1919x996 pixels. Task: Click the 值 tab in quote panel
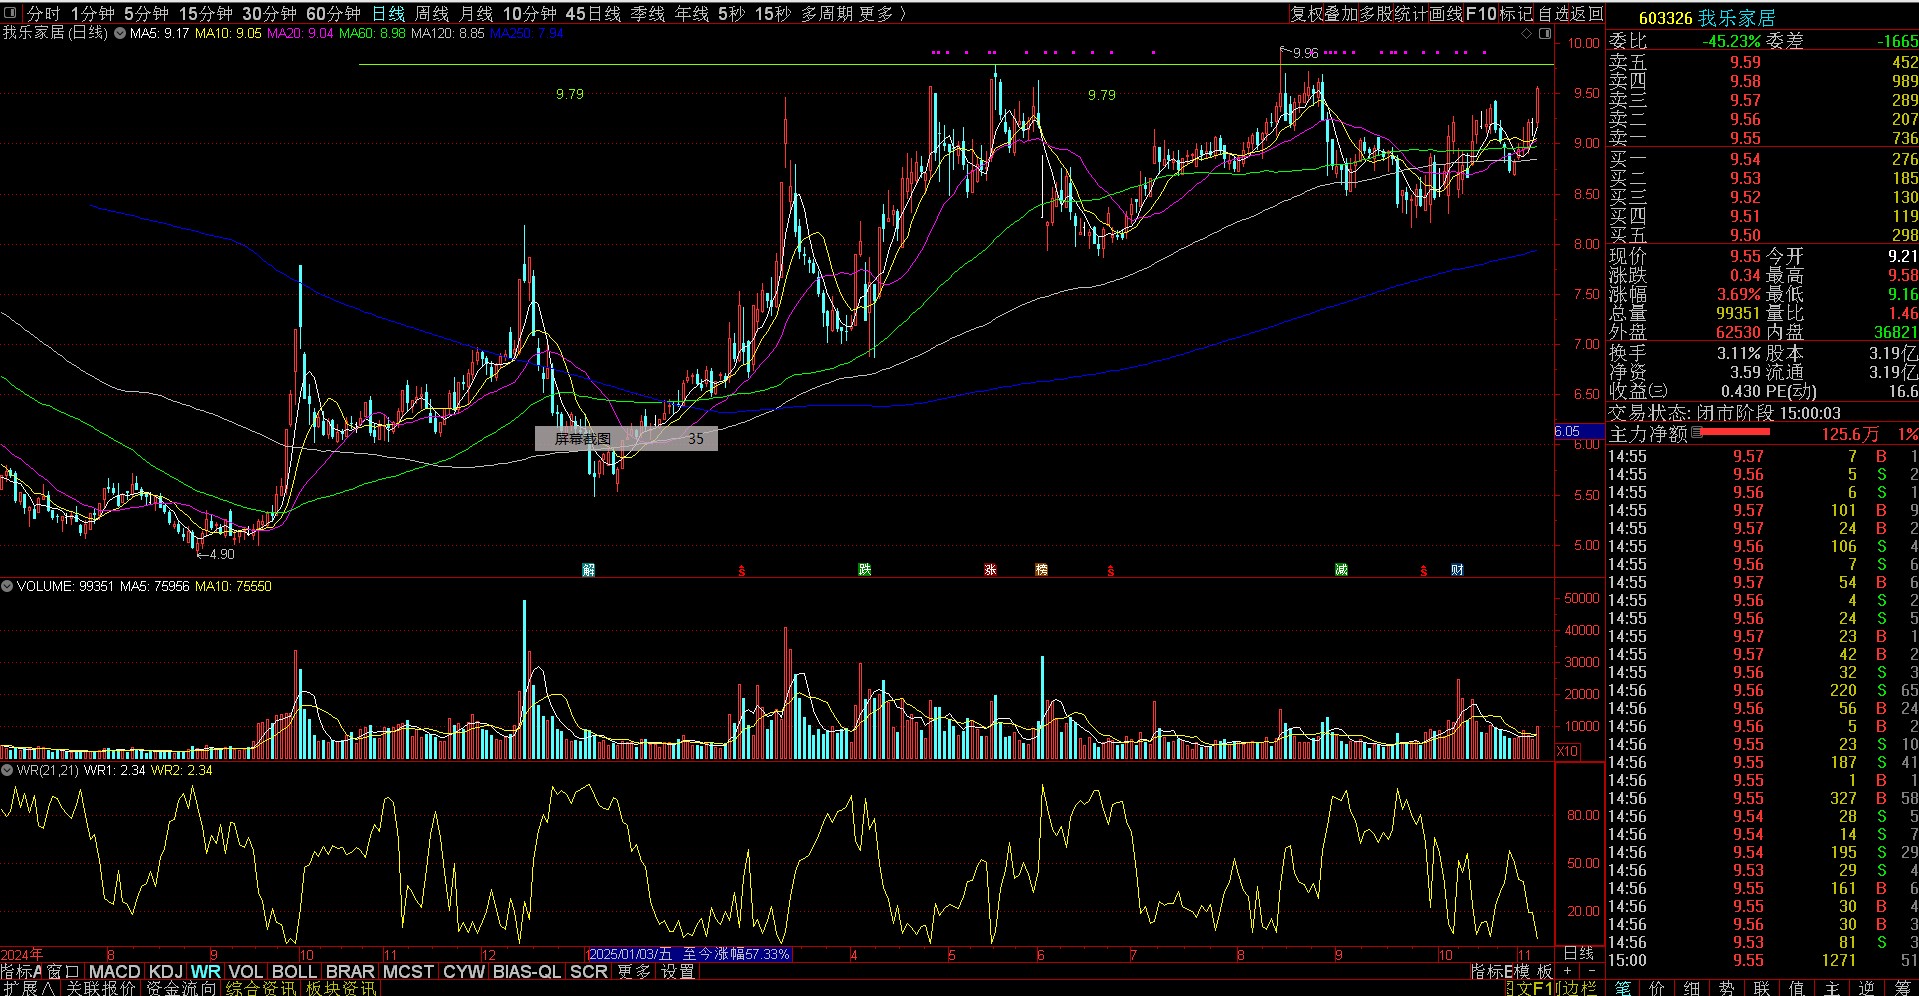pyautogui.click(x=1798, y=987)
